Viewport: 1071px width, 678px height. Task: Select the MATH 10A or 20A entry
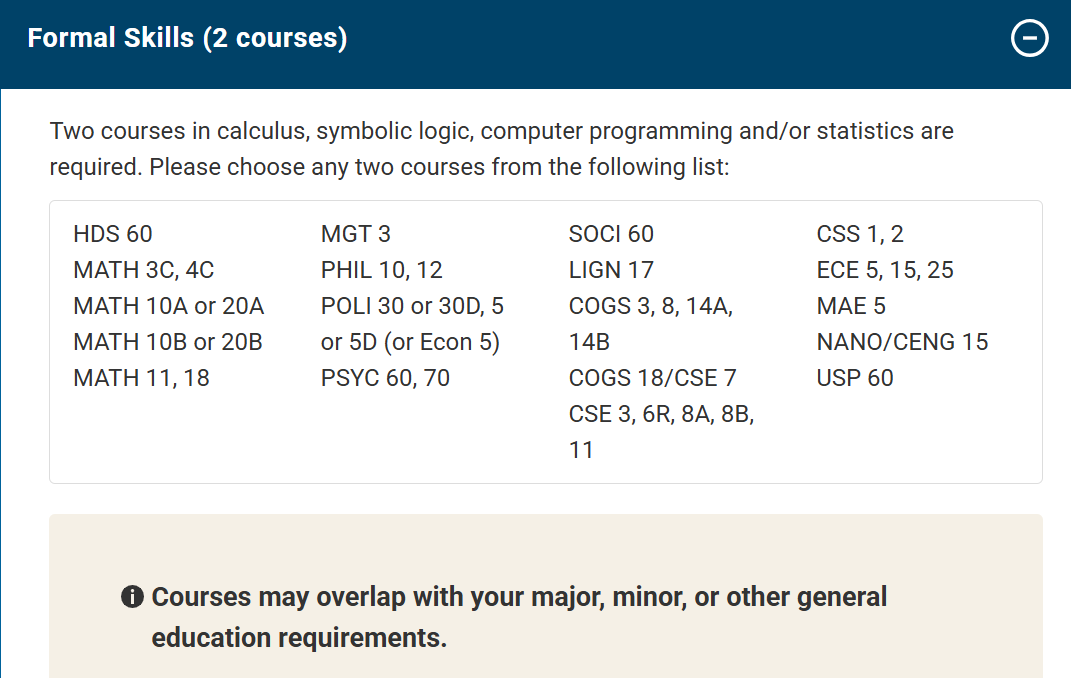[168, 306]
